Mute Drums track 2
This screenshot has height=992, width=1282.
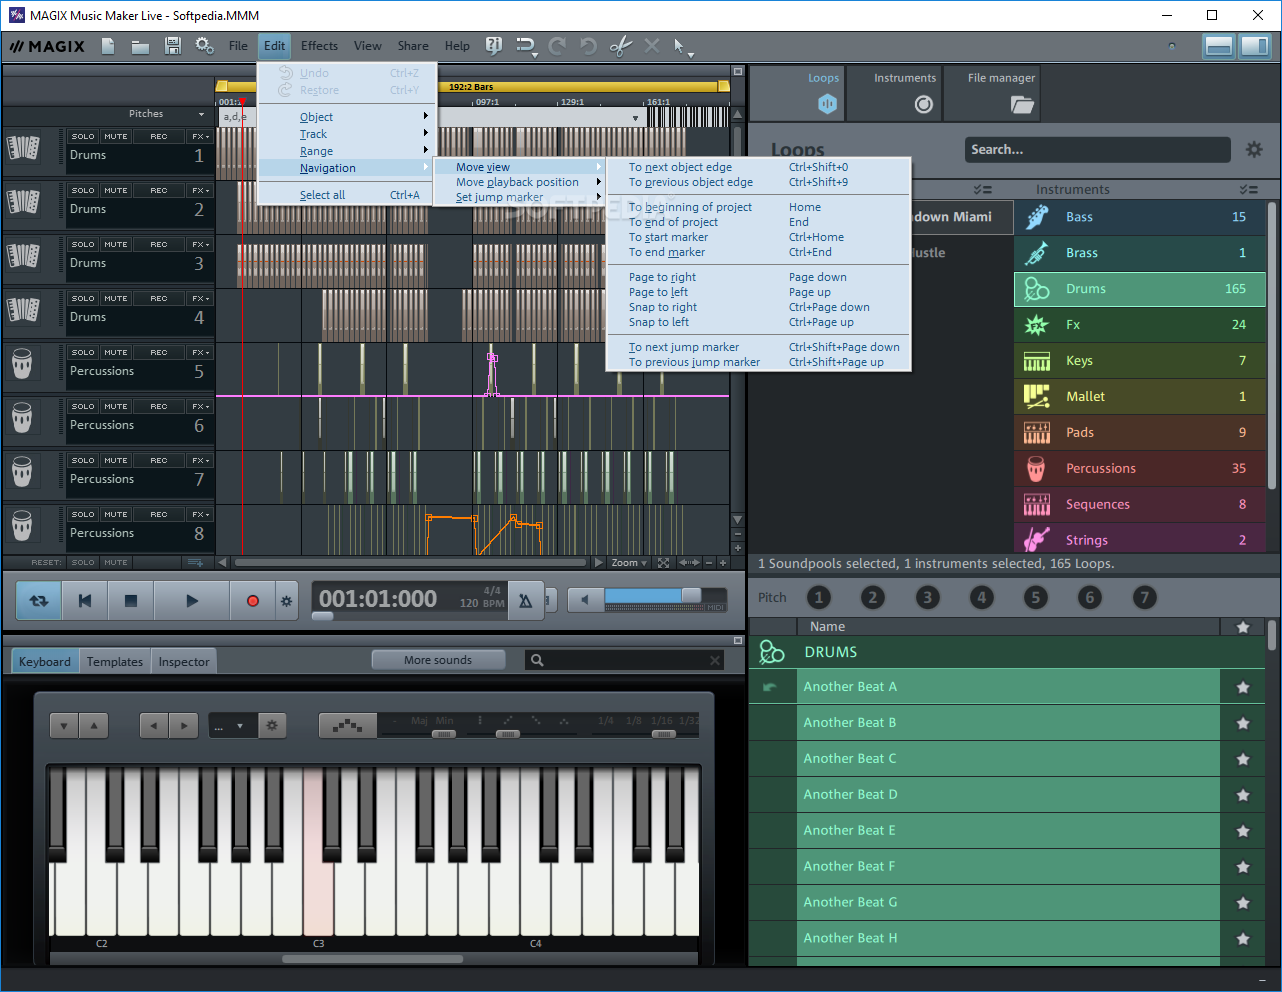(x=116, y=191)
